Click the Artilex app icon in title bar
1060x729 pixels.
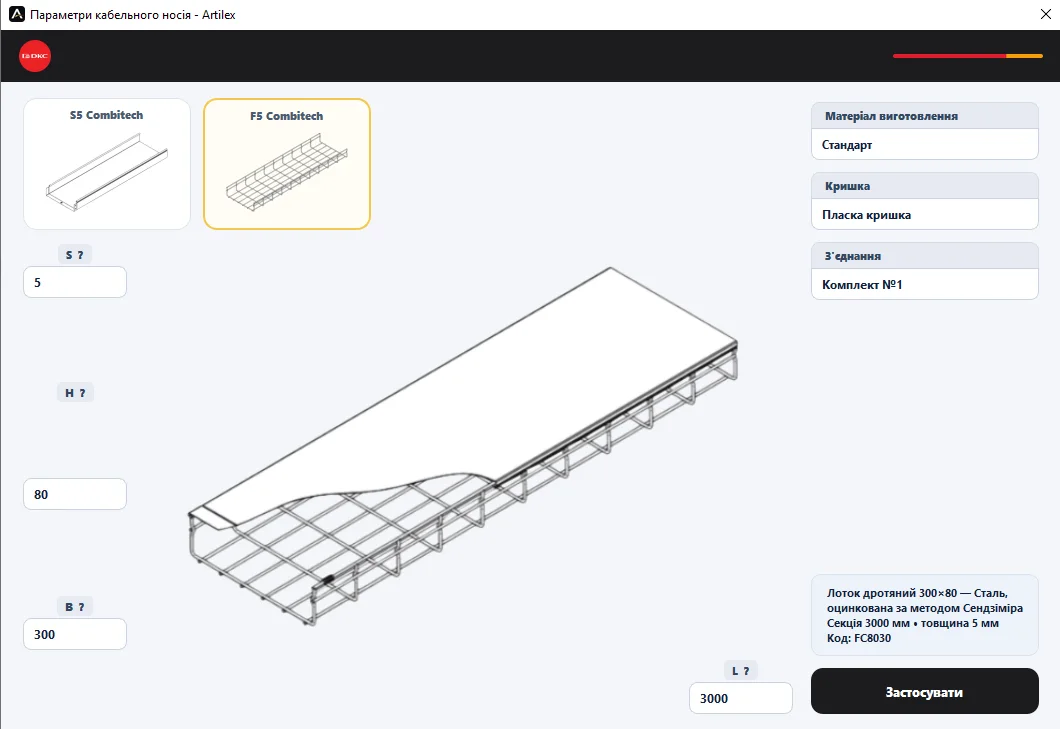pyautogui.click(x=17, y=14)
